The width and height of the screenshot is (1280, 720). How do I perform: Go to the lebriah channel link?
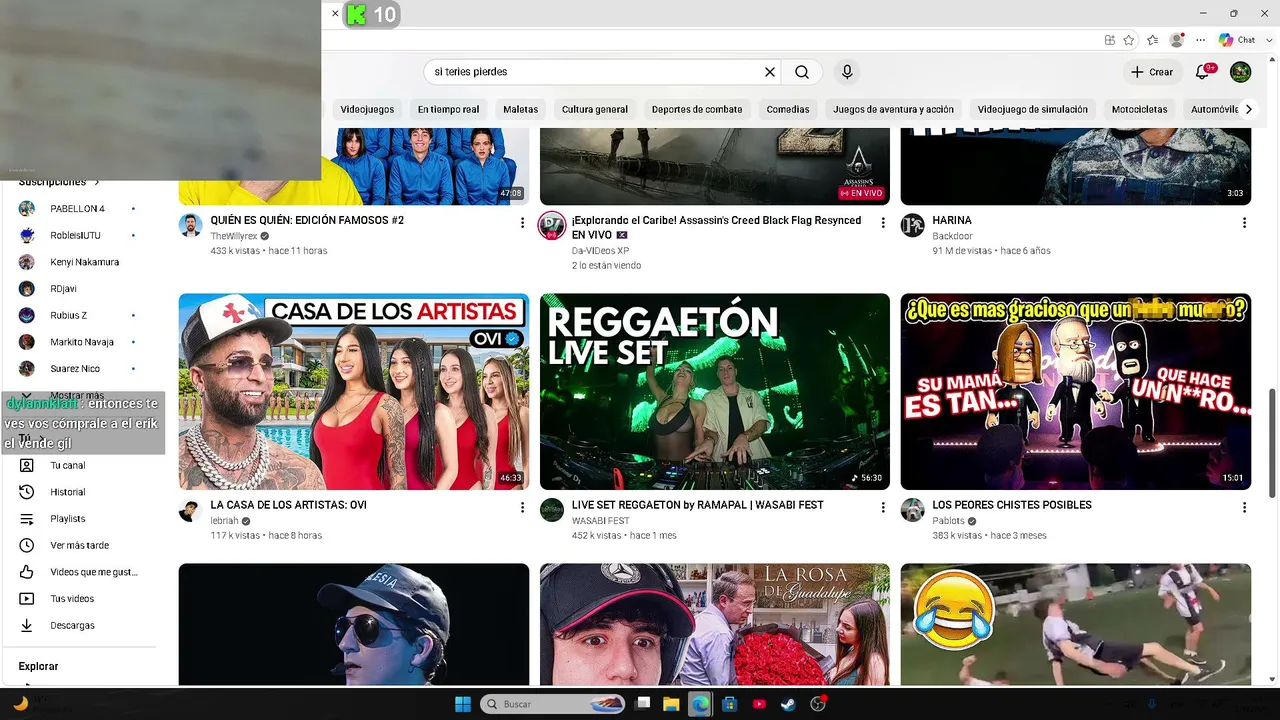[x=225, y=521]
